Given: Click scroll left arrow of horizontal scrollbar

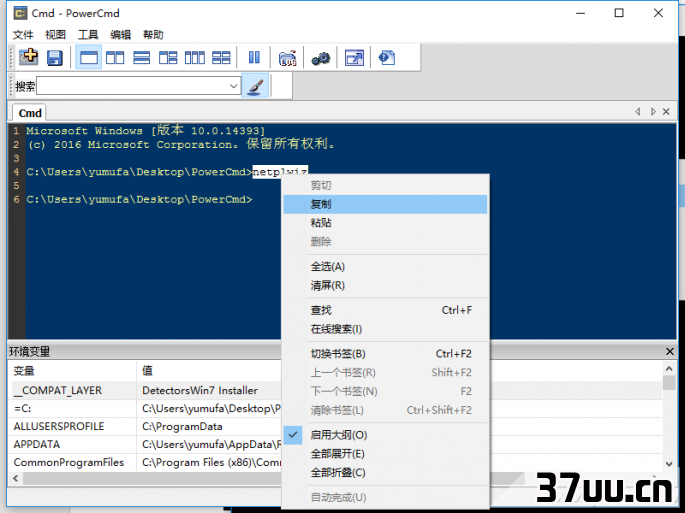Looking at the screenshot, I should pos(16,478).
